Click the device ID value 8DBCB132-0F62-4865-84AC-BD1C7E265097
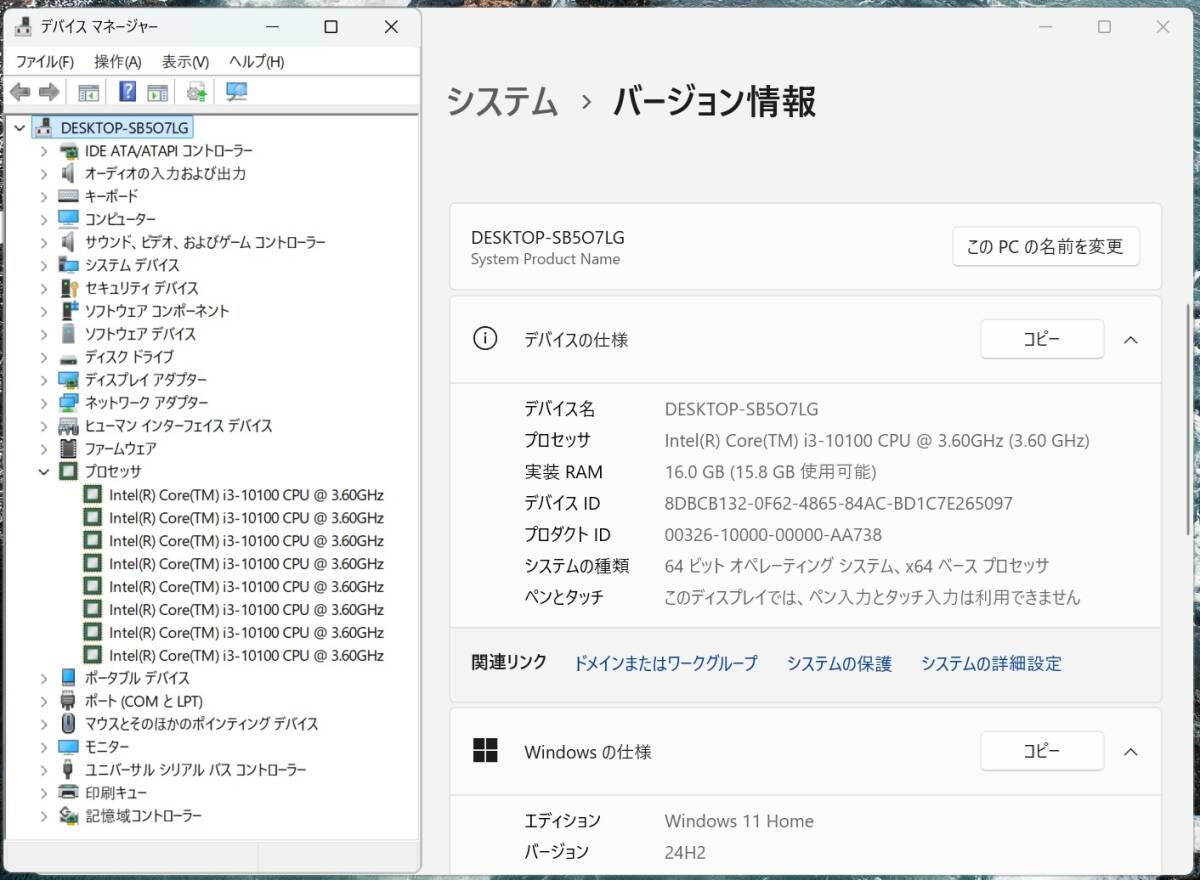Image resolution: width=1200 pixels, height=880 pixels. point(839,503)
